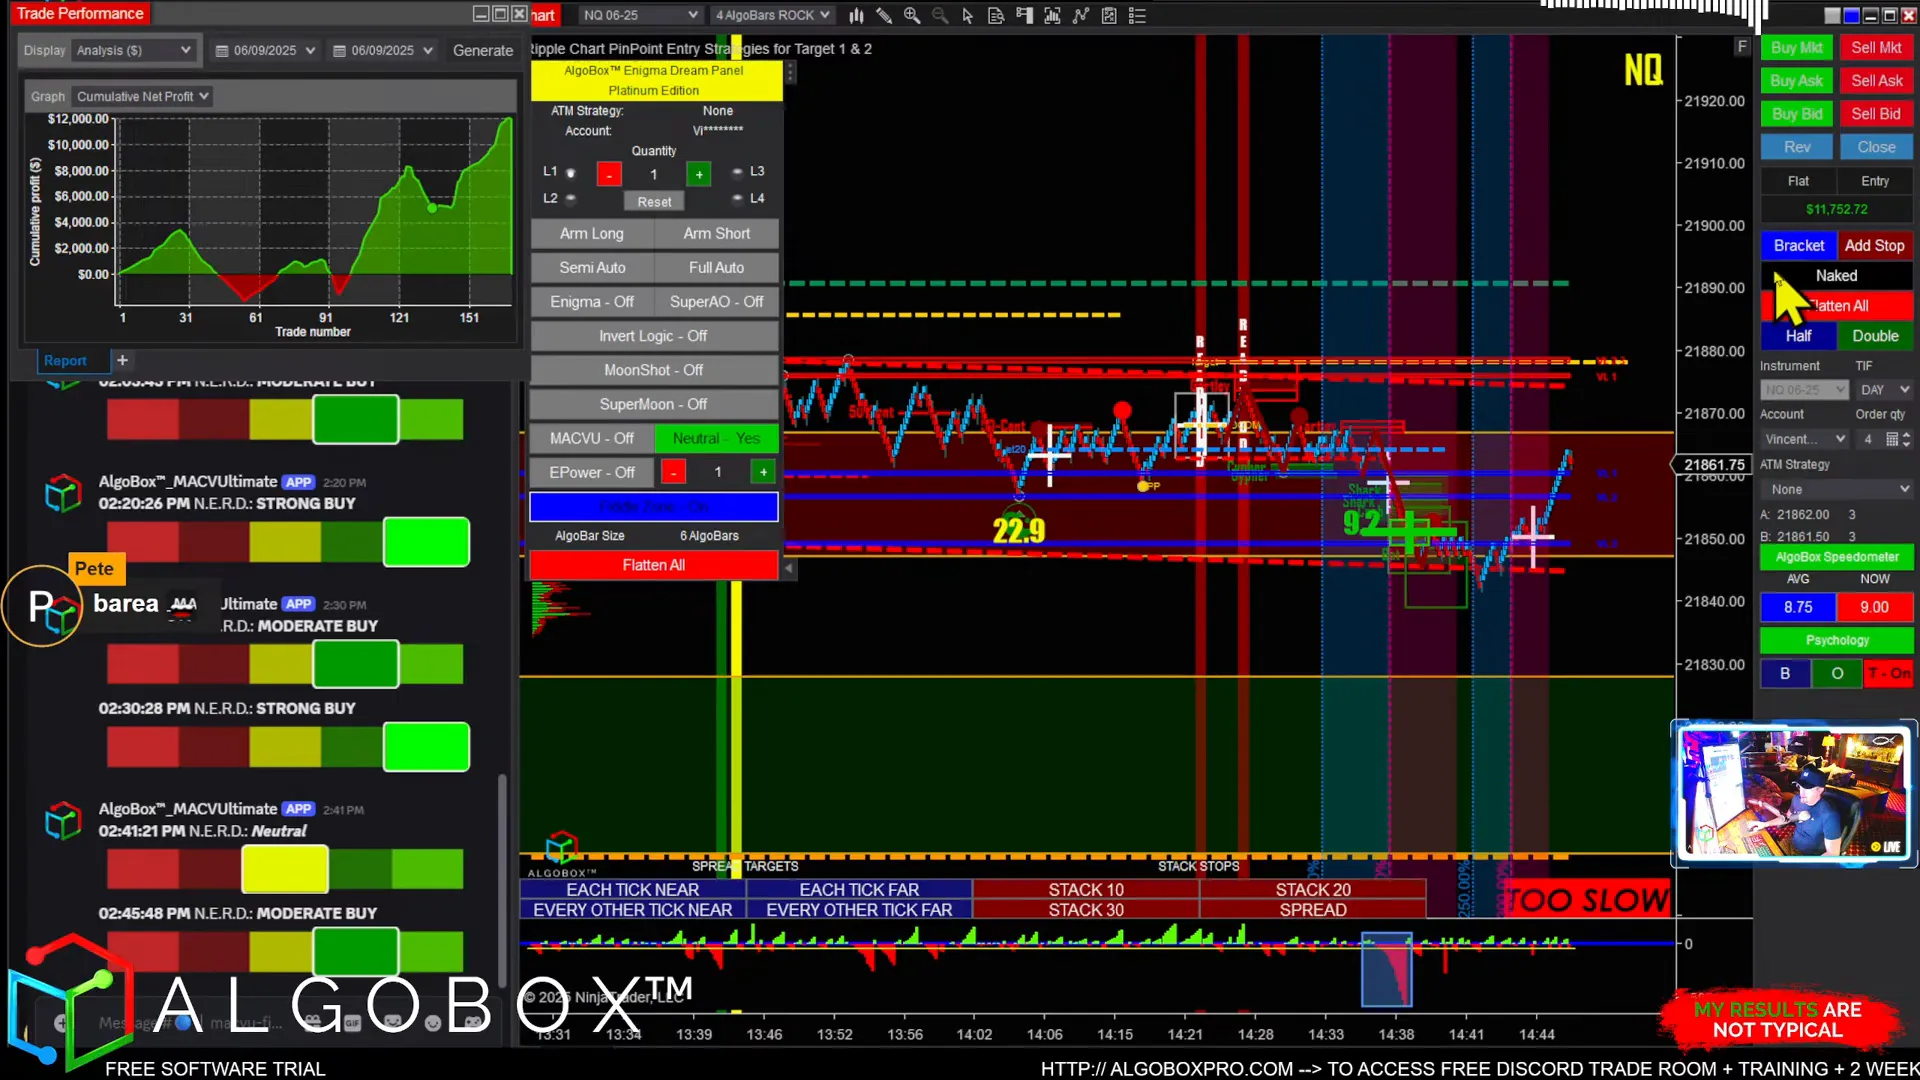Click the F icon at chart corner

(1742, 46)
